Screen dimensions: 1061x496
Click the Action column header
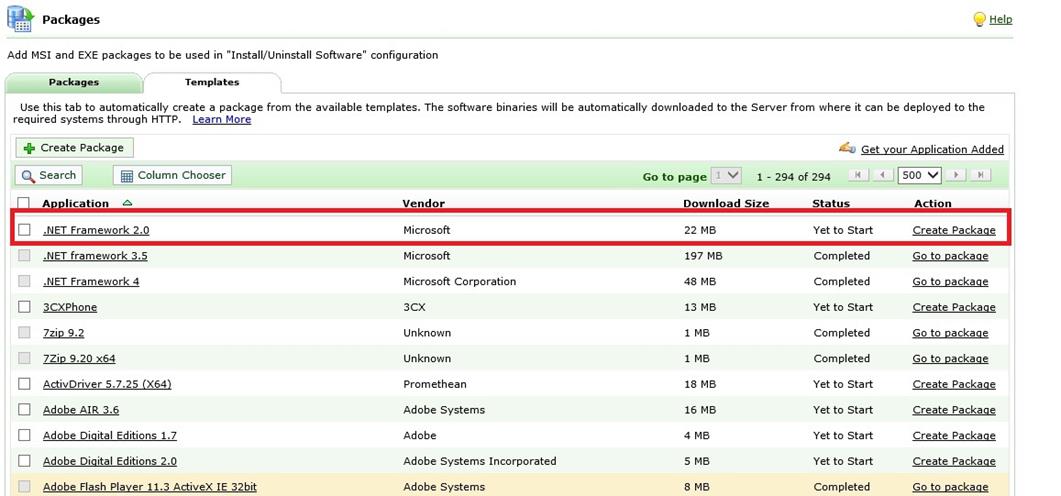coord(932,204)
